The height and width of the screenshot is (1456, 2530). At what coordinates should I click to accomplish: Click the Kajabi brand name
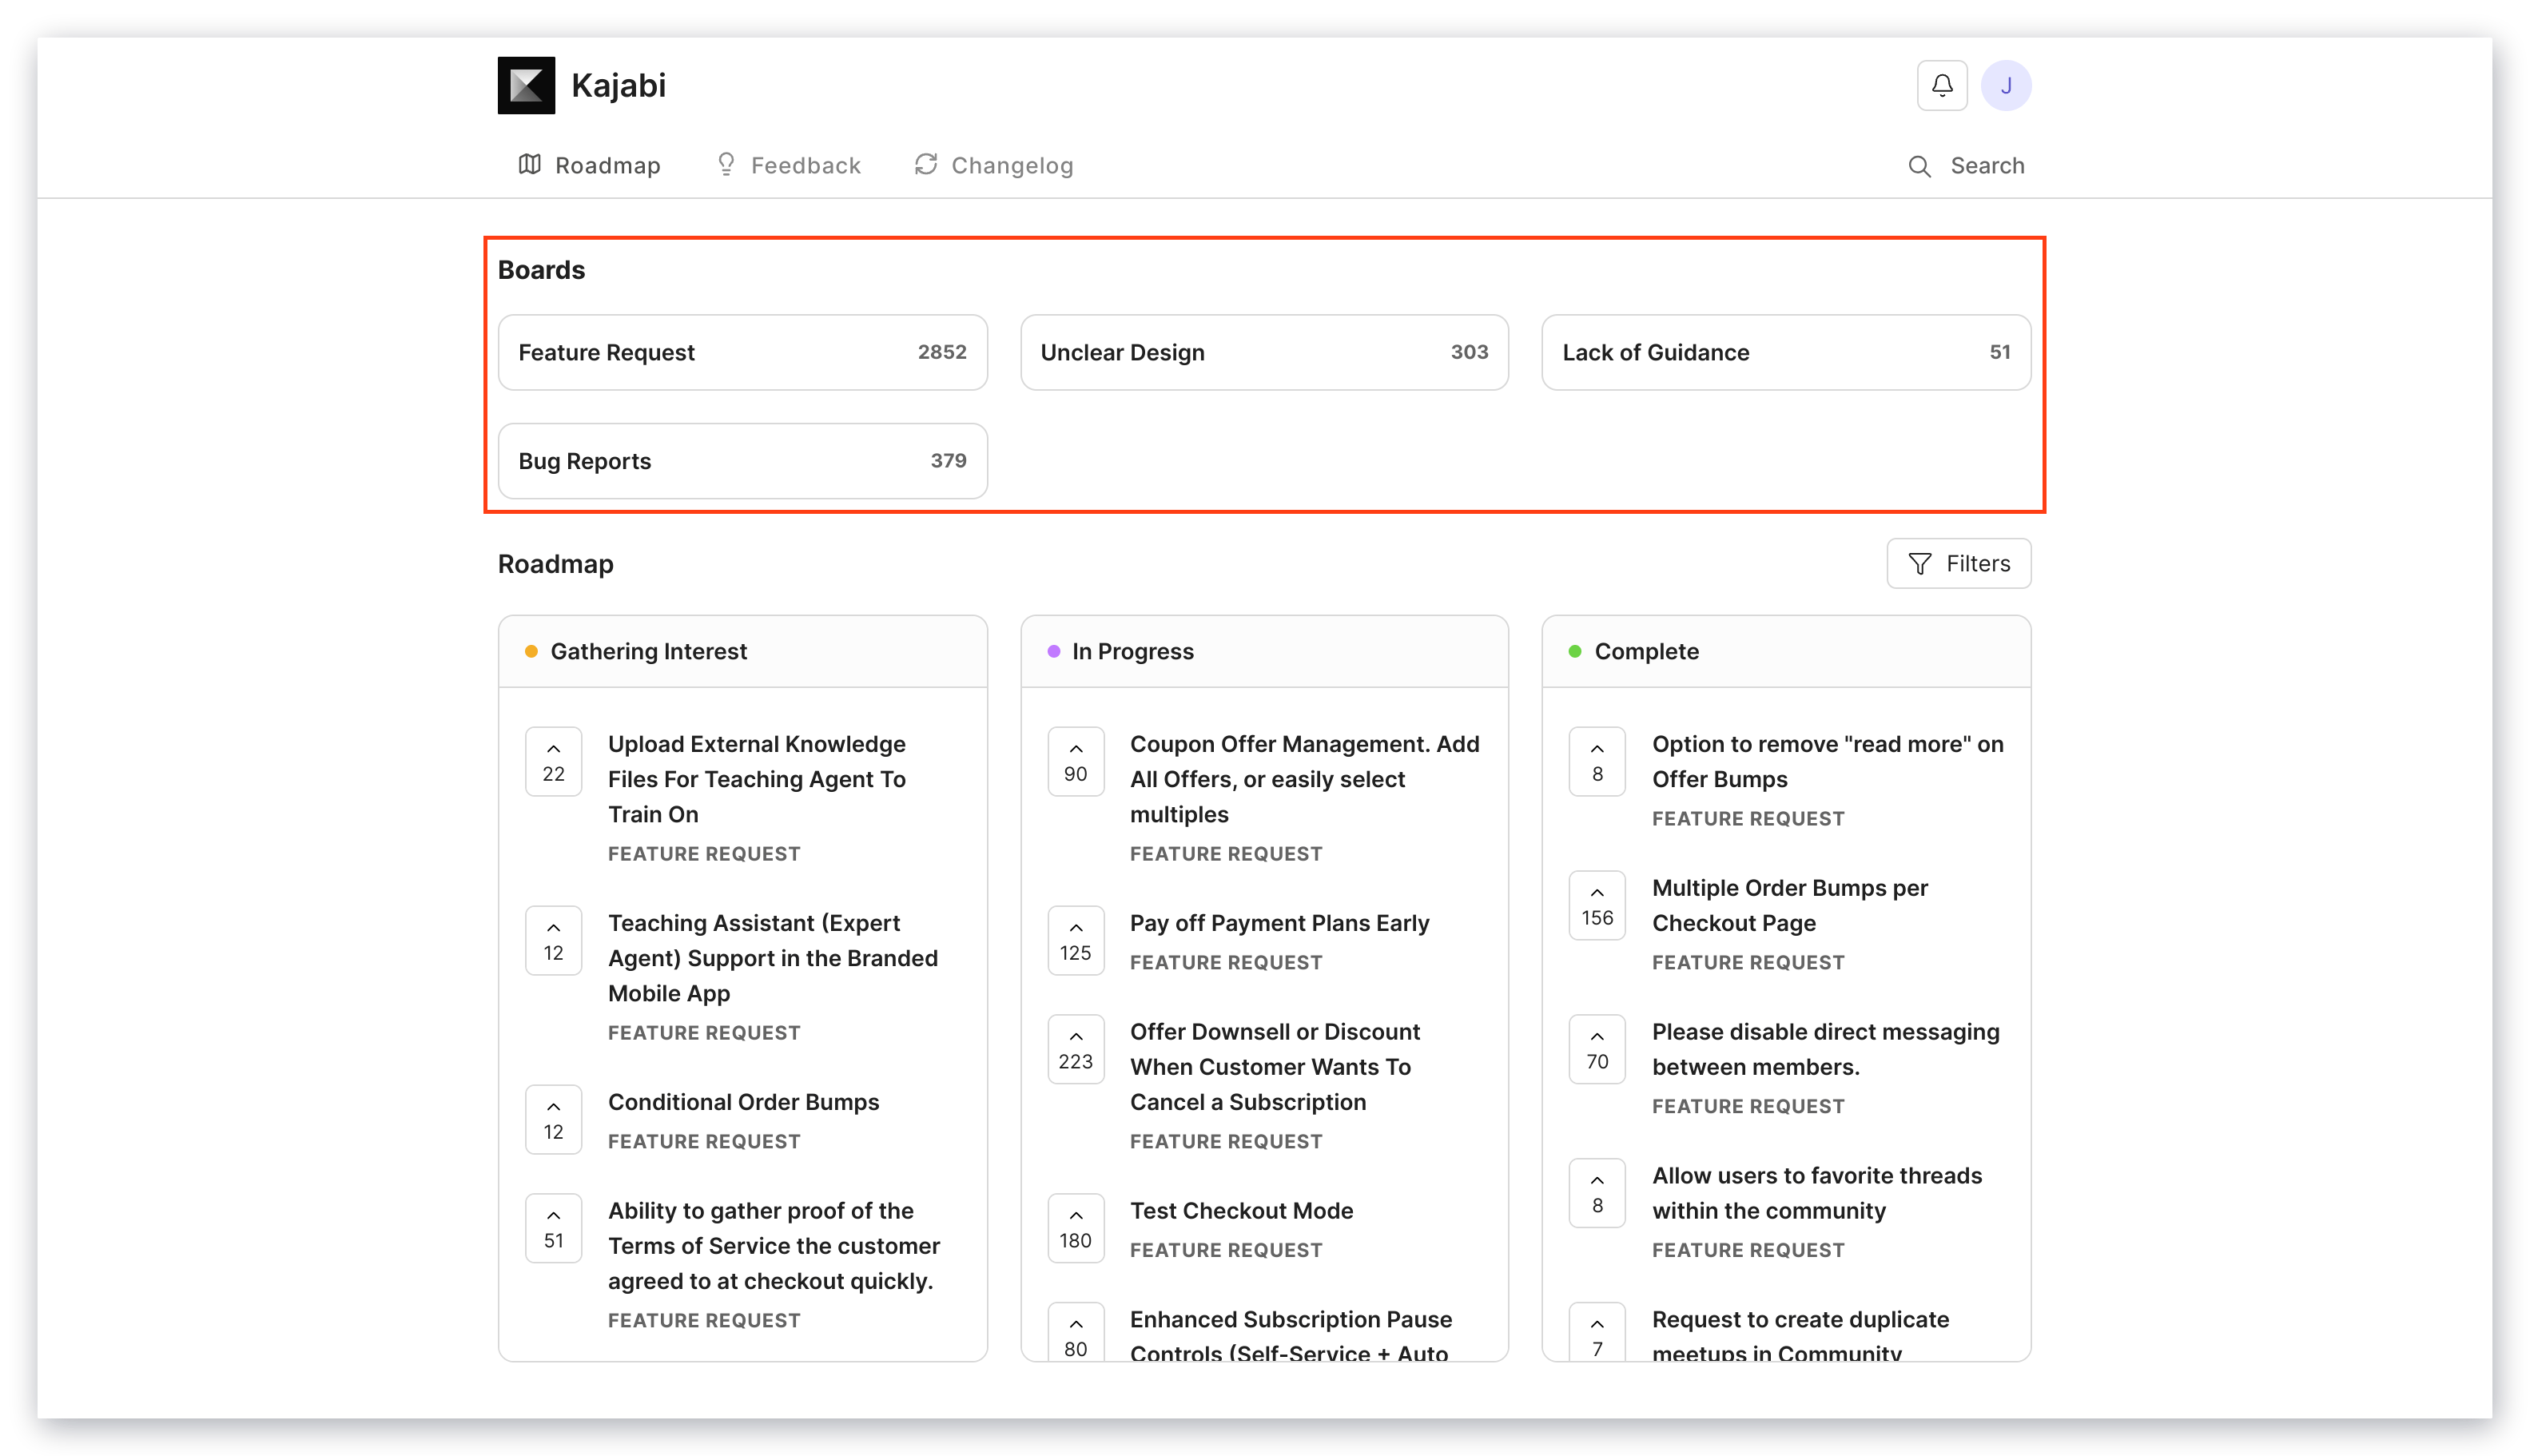(x=618, y=86)
